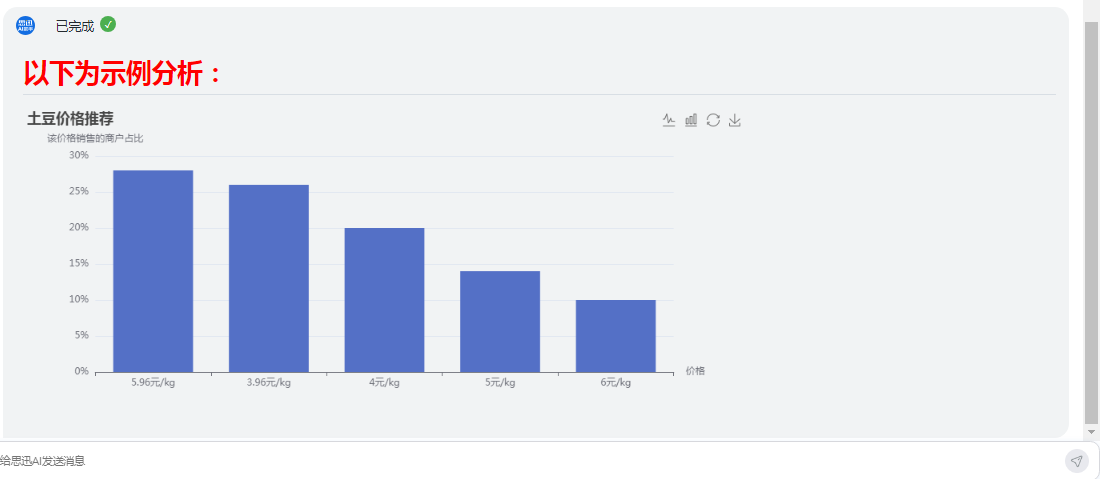
Task: Switch chart to line chart view
Action: click(669, 120)
